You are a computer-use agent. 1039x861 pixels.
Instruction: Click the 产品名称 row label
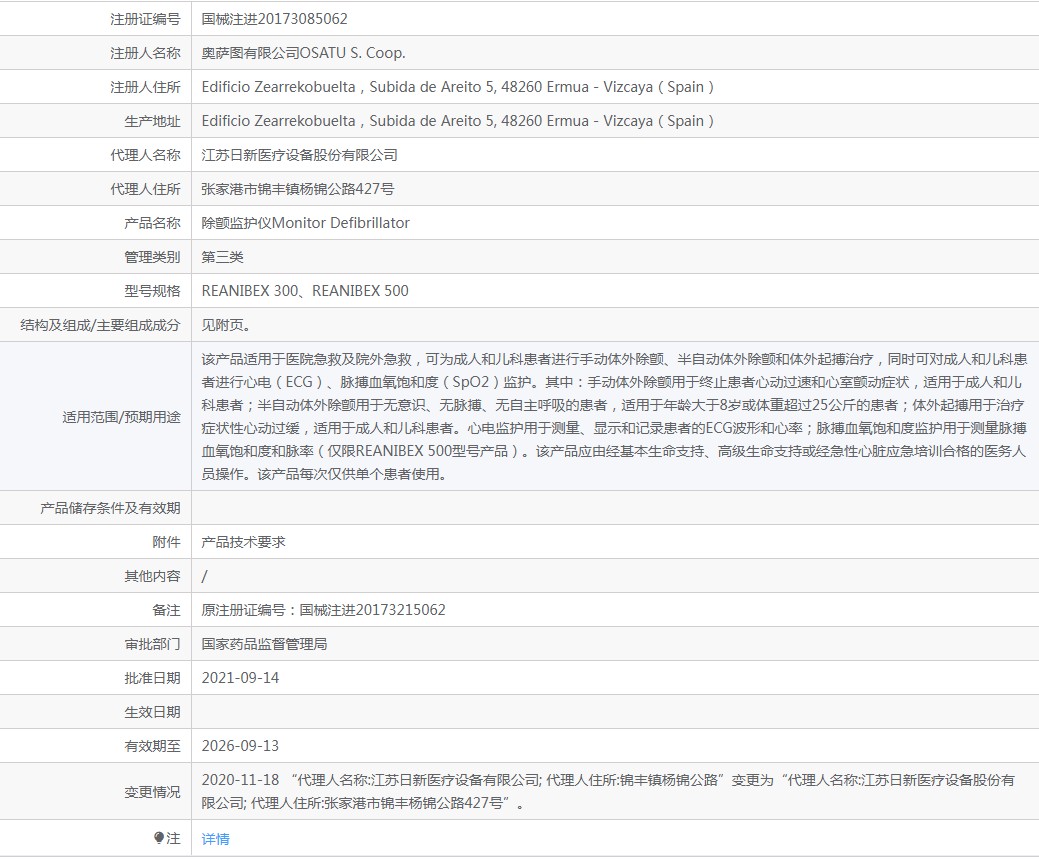(152, 223)
